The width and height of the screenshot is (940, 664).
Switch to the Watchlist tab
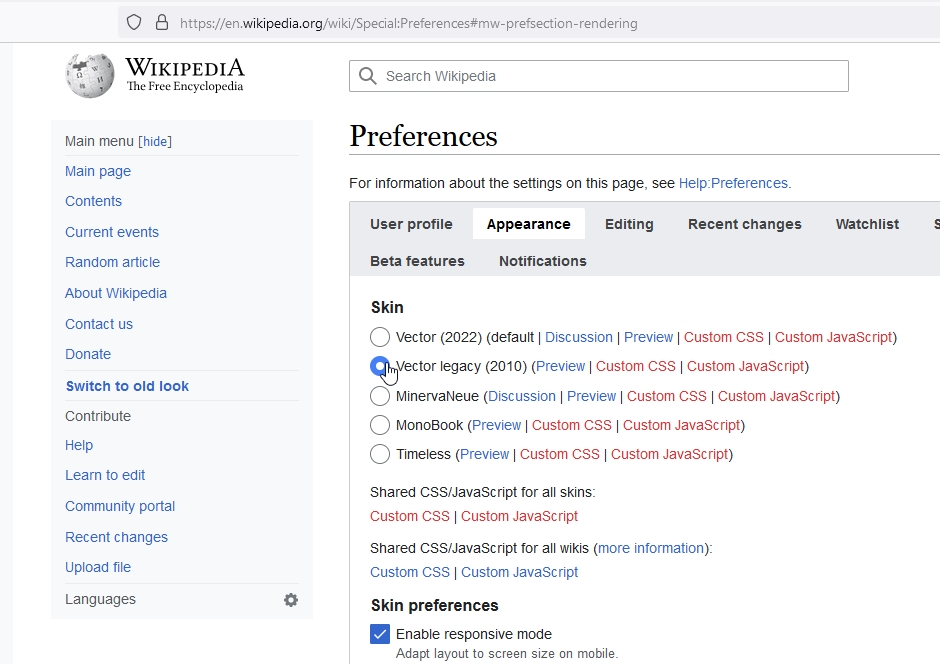[866, 224]
